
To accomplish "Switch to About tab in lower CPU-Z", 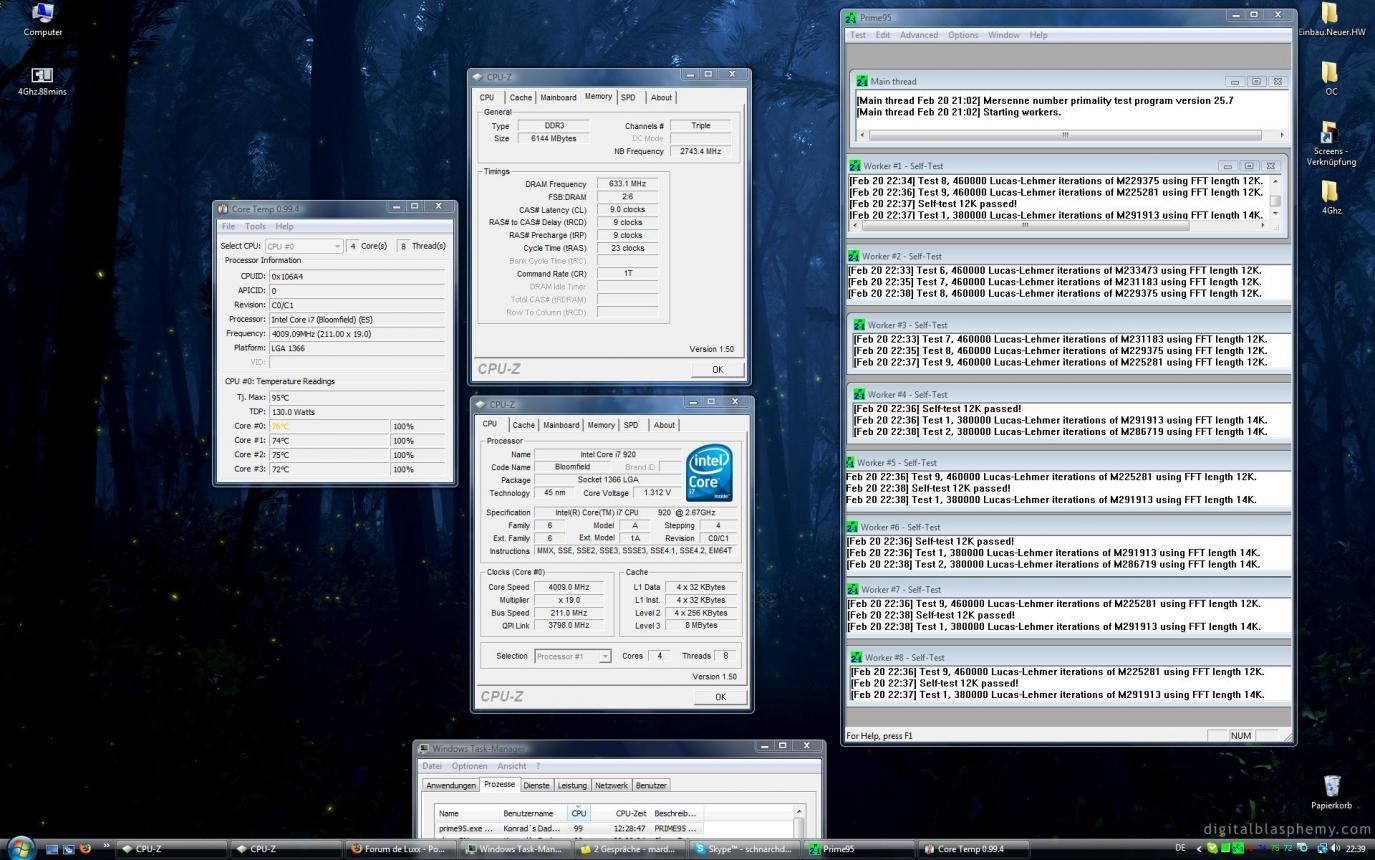I will [x=664, y=425].
